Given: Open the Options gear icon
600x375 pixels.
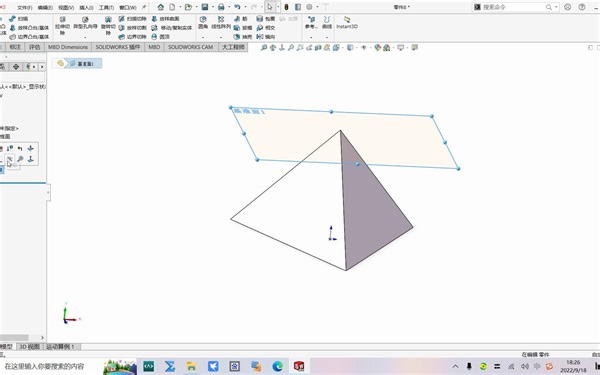Looking at the screenshot, I should pos(309,7).
